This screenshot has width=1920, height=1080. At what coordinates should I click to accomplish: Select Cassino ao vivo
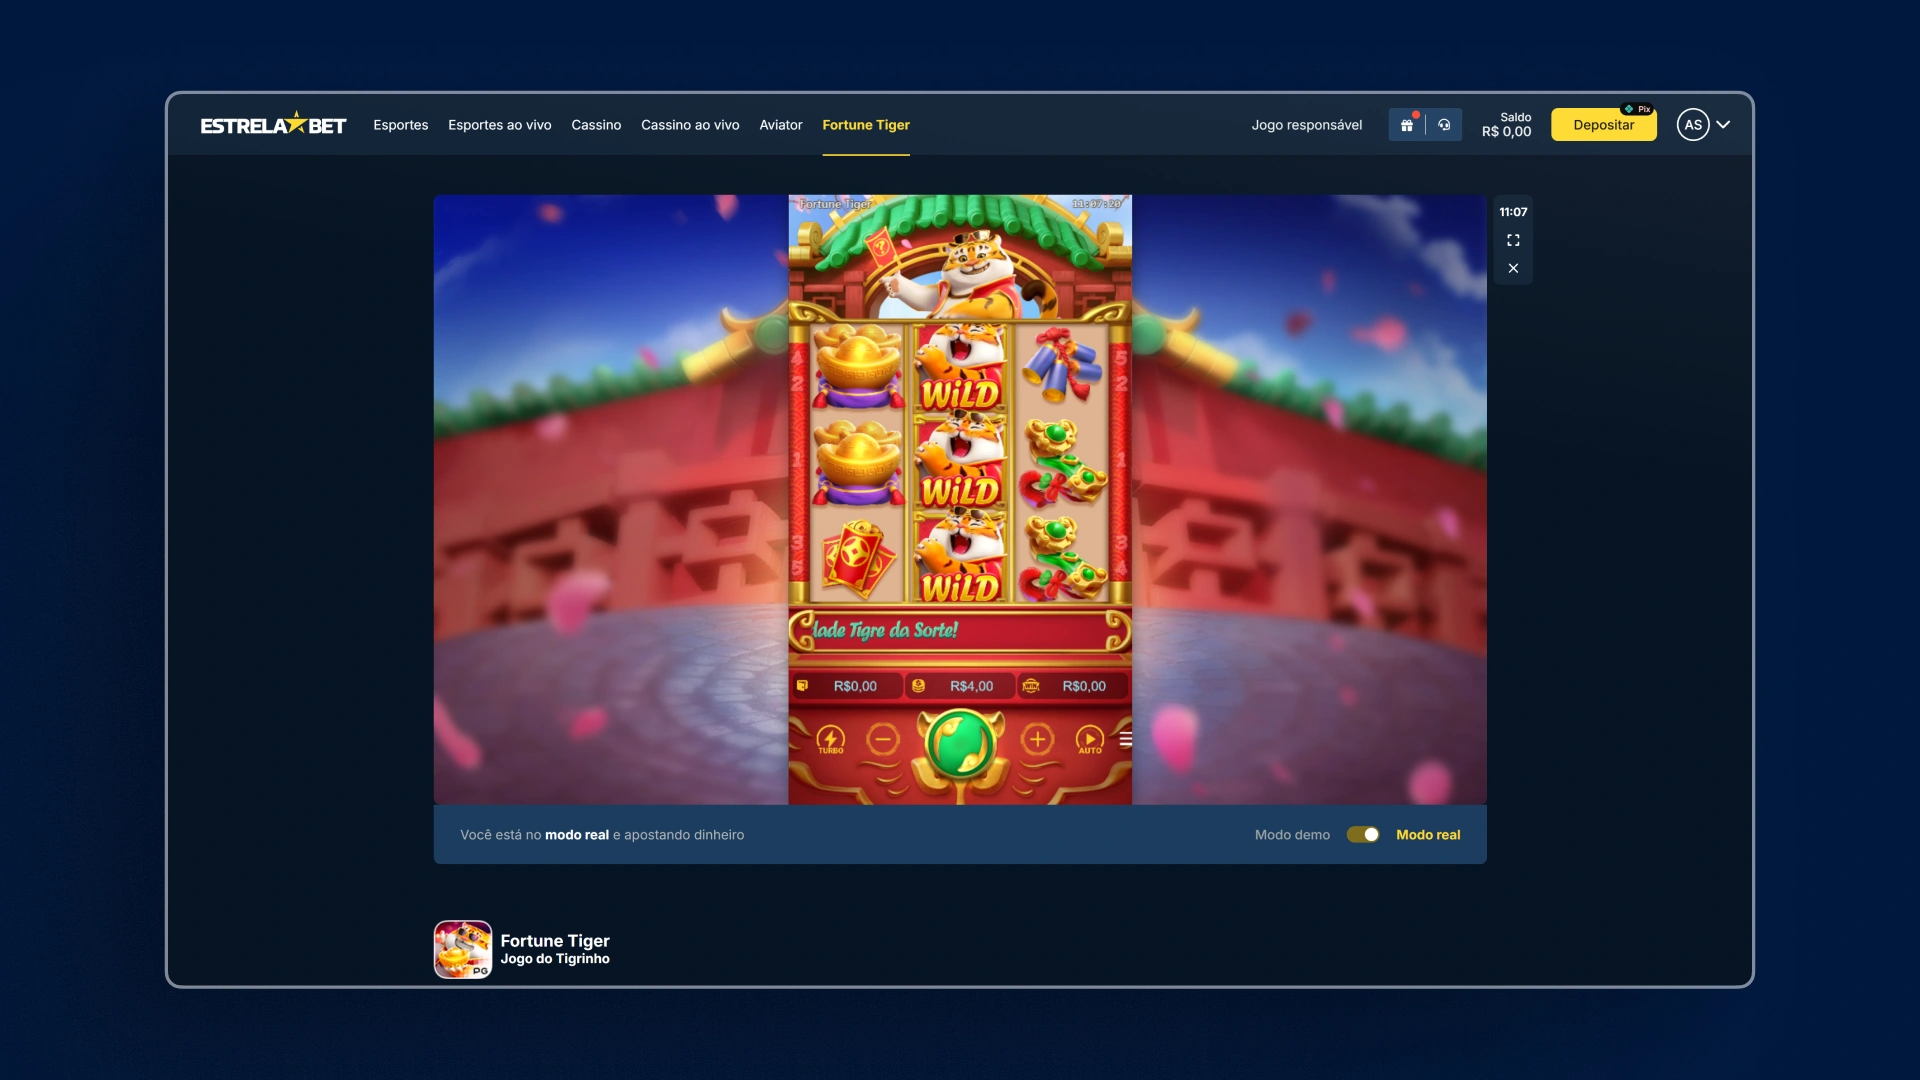click(x=690, y=125)
